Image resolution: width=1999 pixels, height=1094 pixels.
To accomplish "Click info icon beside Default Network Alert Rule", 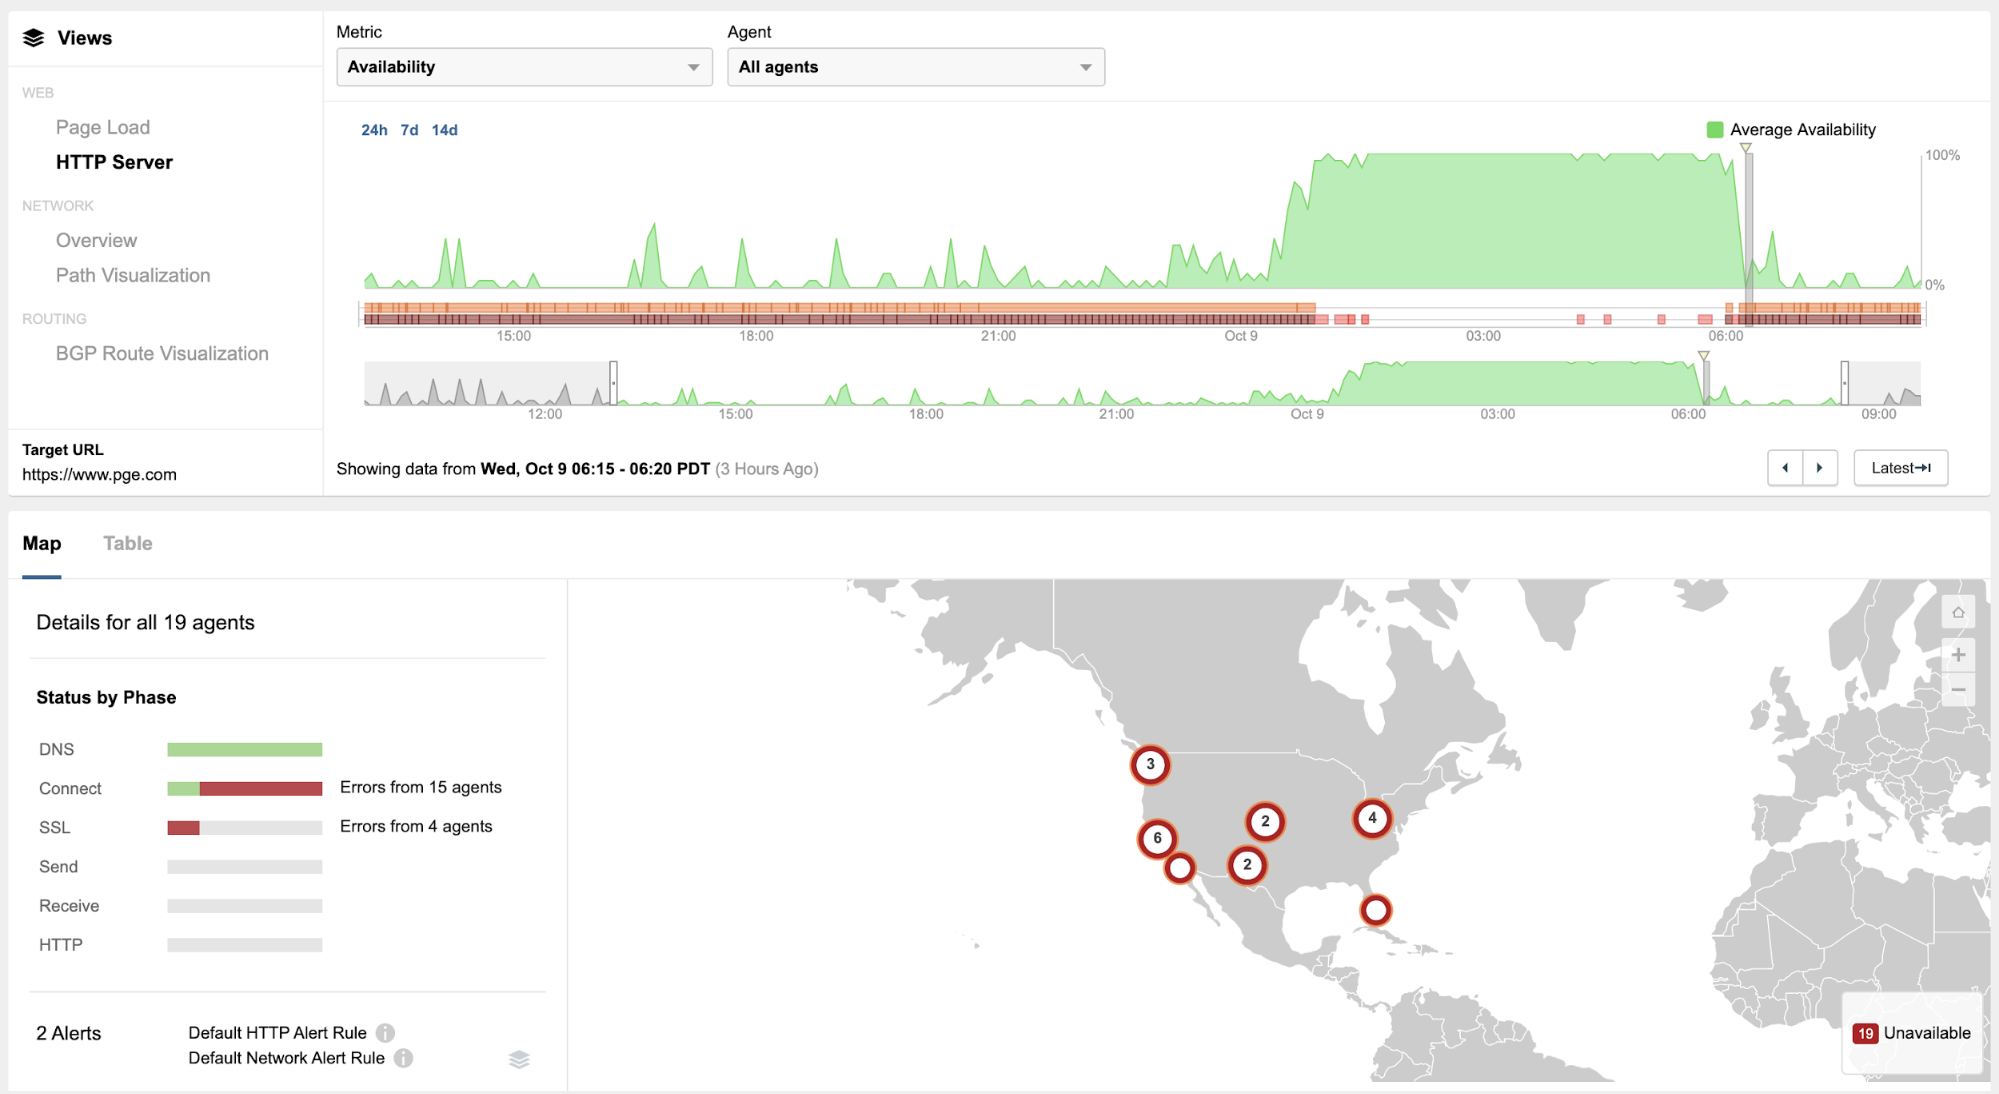I will [x=403, y=1058].
